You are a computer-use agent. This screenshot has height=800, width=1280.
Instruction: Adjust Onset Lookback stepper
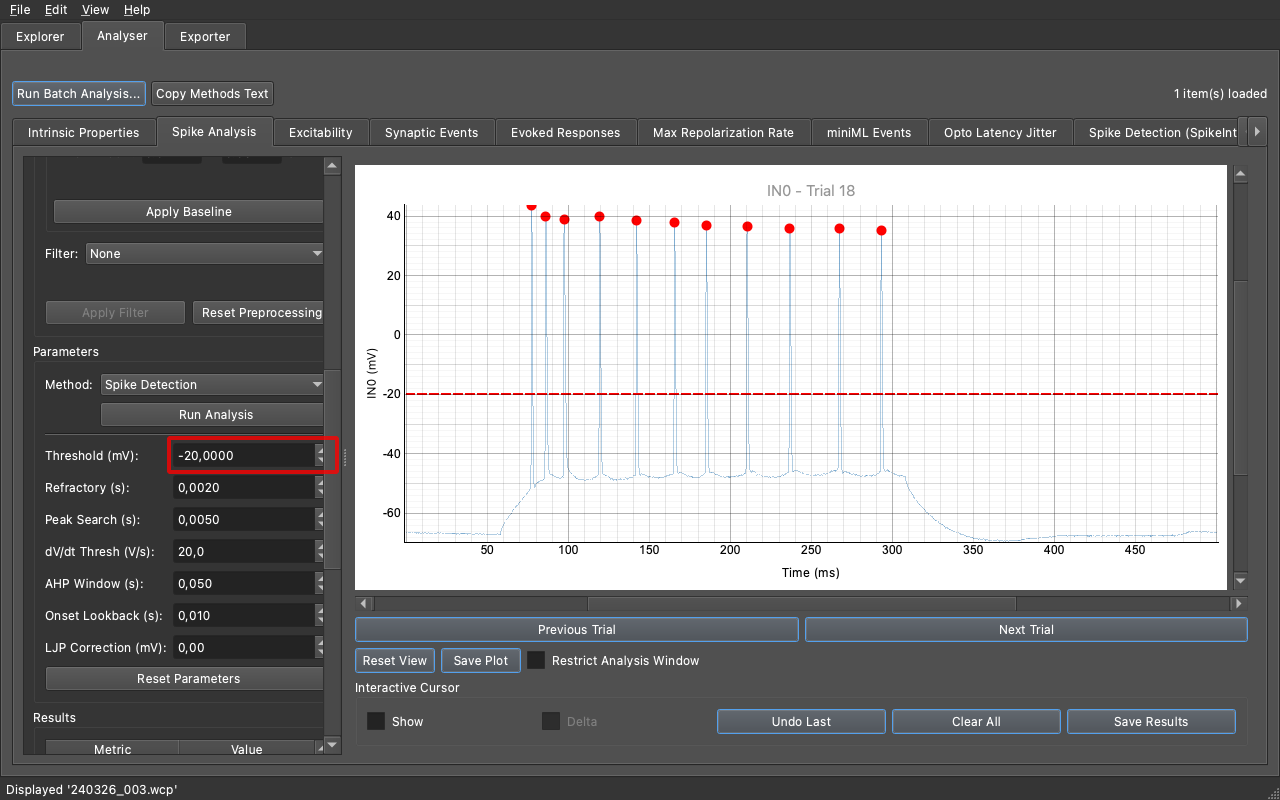[x=320, y=616]
